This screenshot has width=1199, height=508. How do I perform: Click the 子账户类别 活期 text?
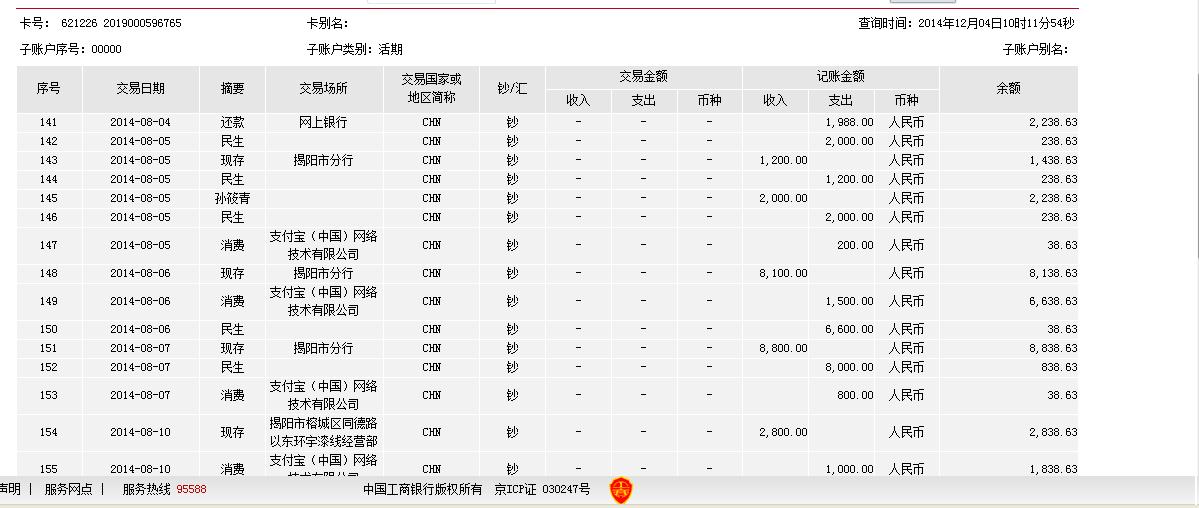click(355, 50)
